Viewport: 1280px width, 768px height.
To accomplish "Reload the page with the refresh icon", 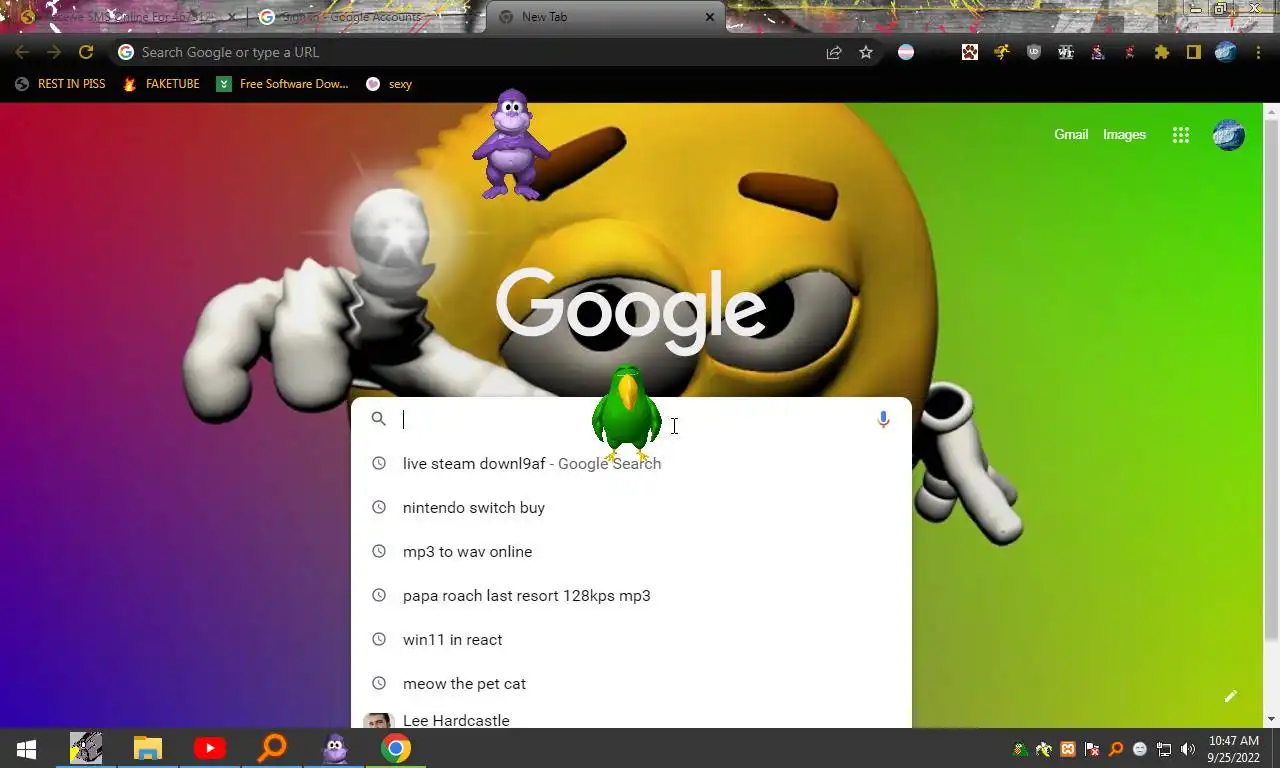I will pyautogui.click(x=86, y=52).
